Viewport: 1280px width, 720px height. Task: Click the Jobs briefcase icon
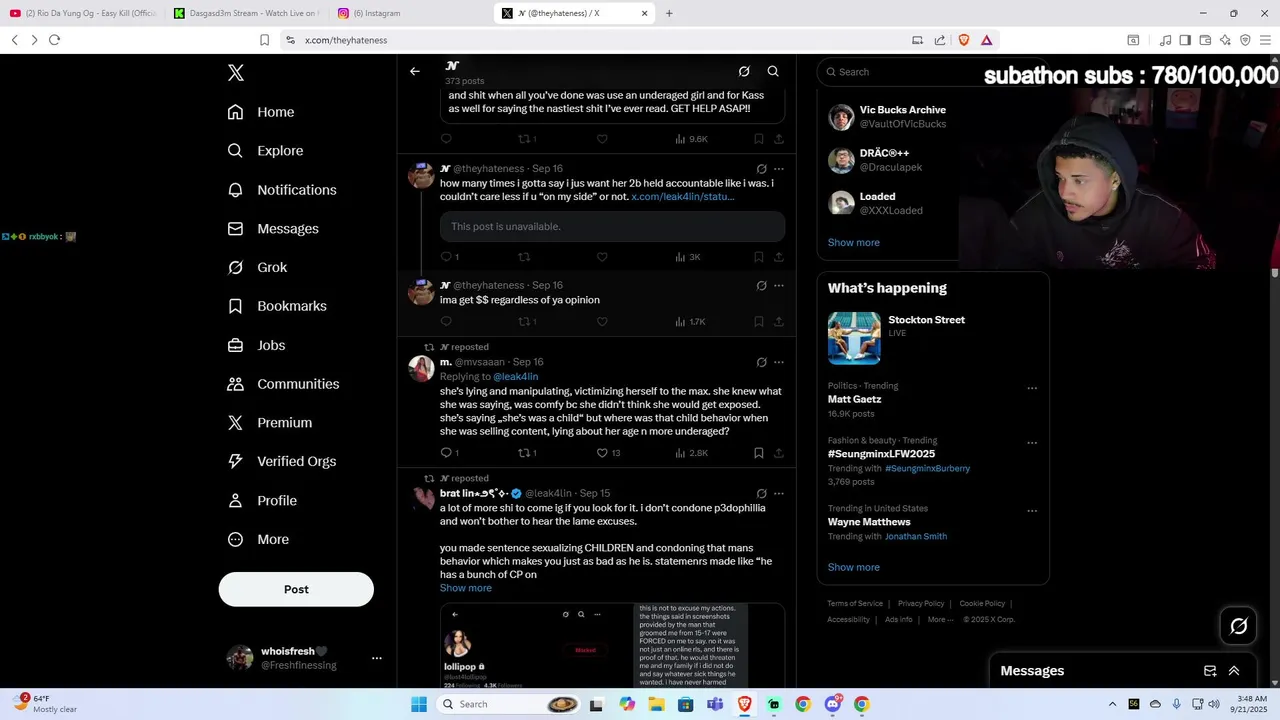235,345
